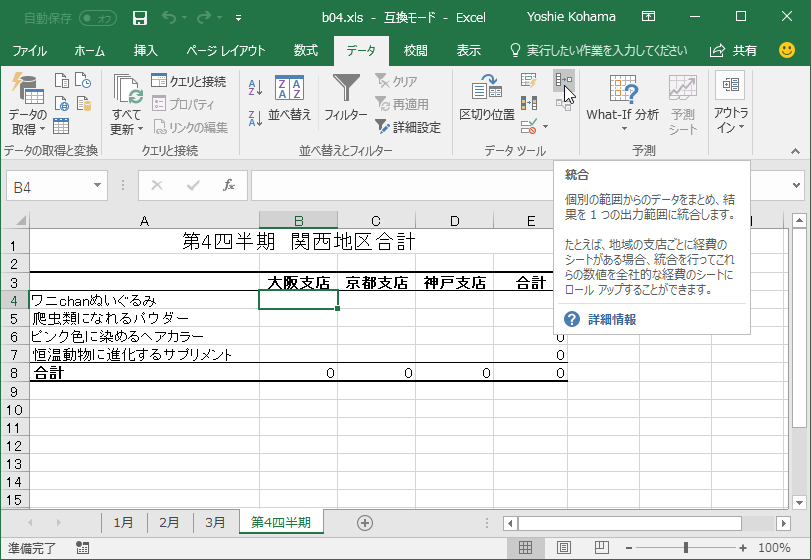Click the Remove Duplicates icon
Viewport: 811px width, 560px height.
[x=528, y=103]
